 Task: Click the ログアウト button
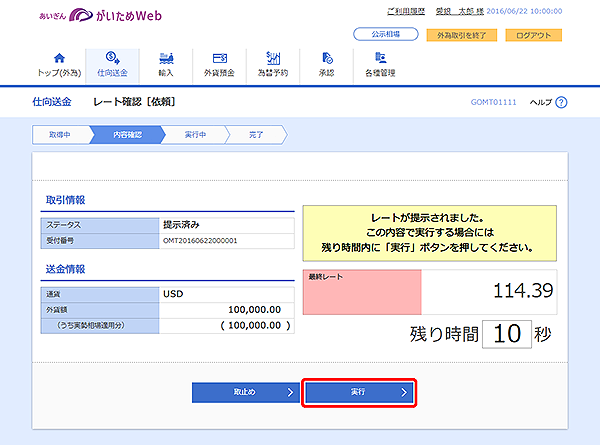pyautogui.click(x=533, y=35)
